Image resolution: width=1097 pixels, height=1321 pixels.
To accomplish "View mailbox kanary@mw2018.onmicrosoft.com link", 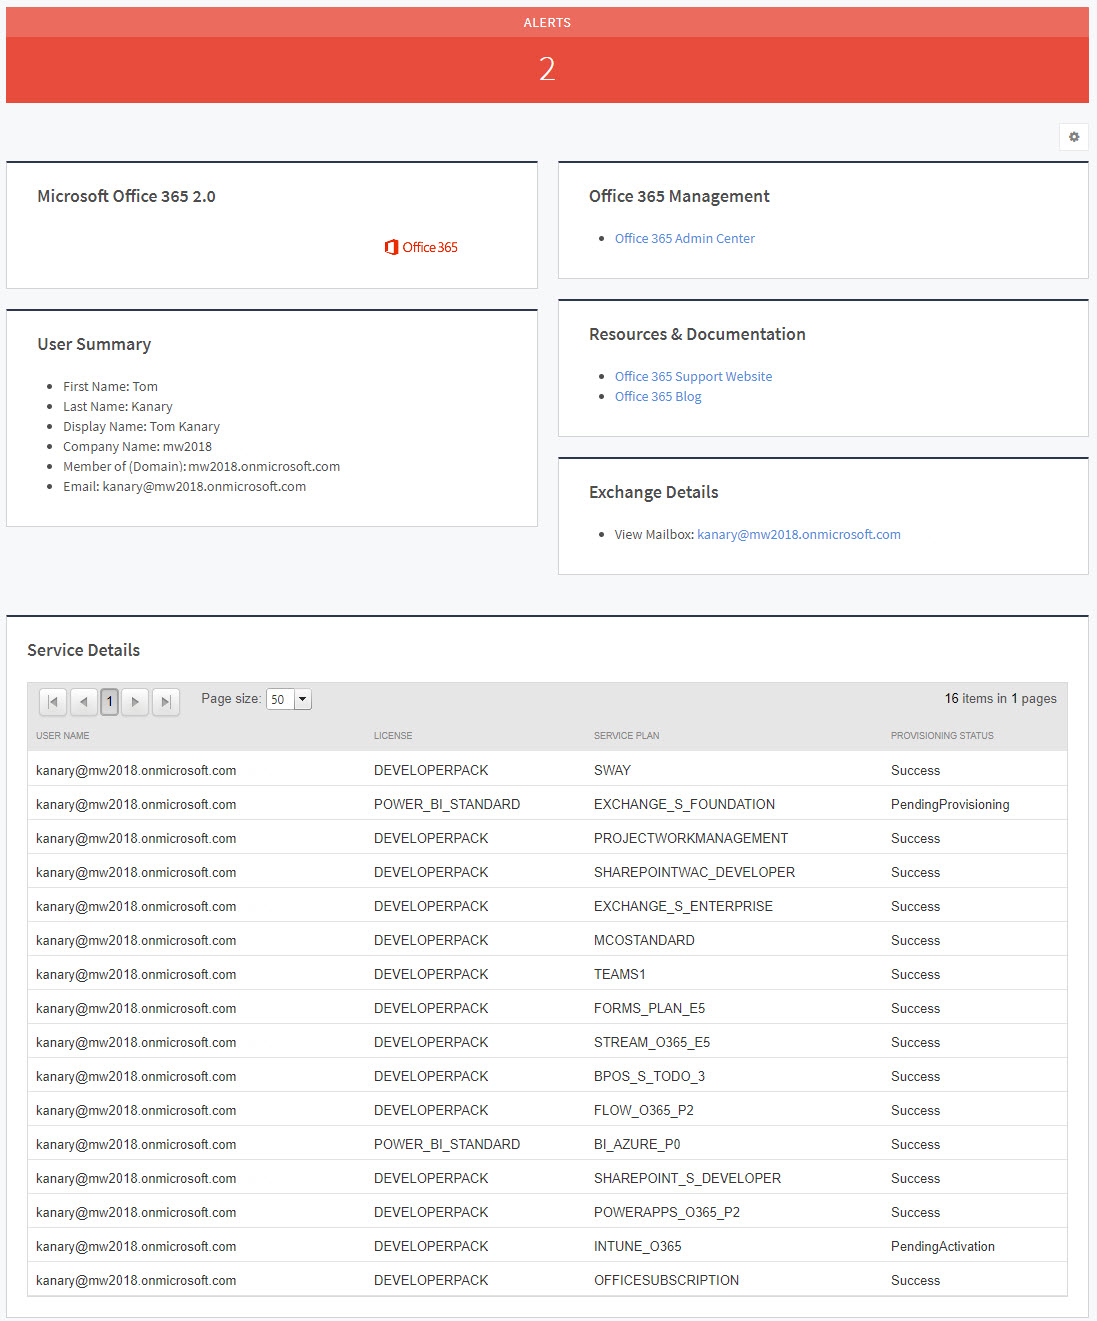I will [798, 535].
